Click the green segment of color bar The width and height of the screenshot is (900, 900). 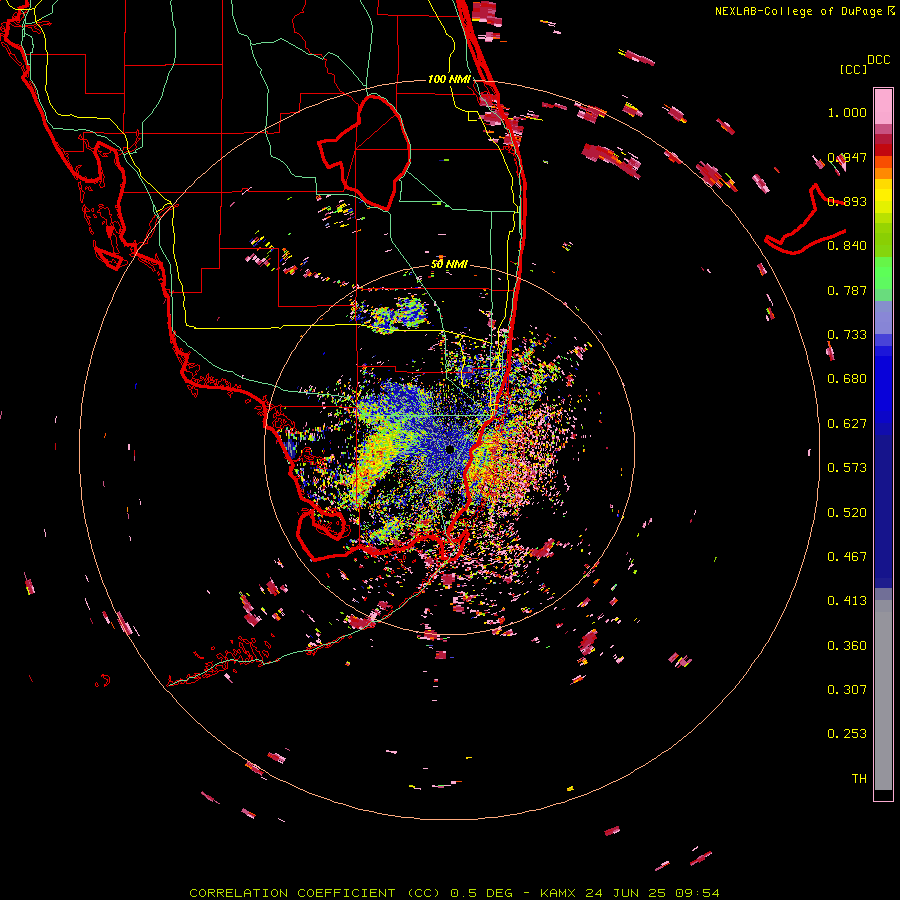[x=883, y=273]
